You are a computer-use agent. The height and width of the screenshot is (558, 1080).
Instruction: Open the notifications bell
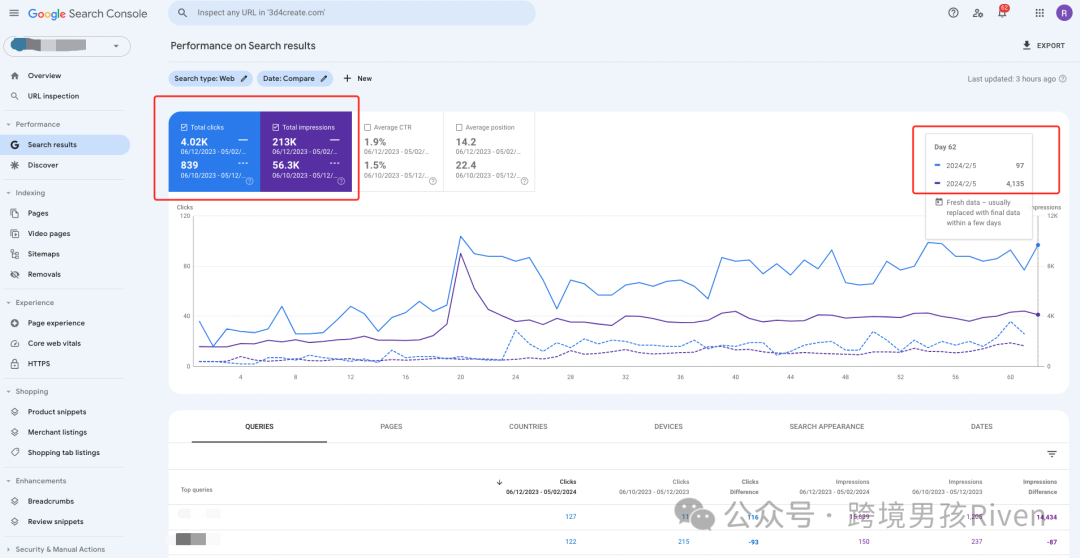coord(1002,13)
